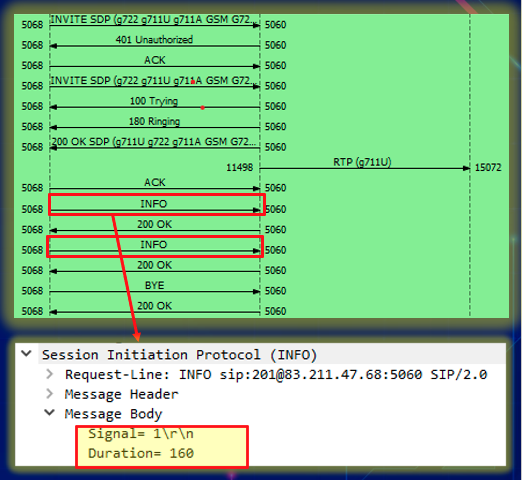Select the 200 OK SDP (g711U g722...) message
The image size is (522, 480).
point(154,142)
